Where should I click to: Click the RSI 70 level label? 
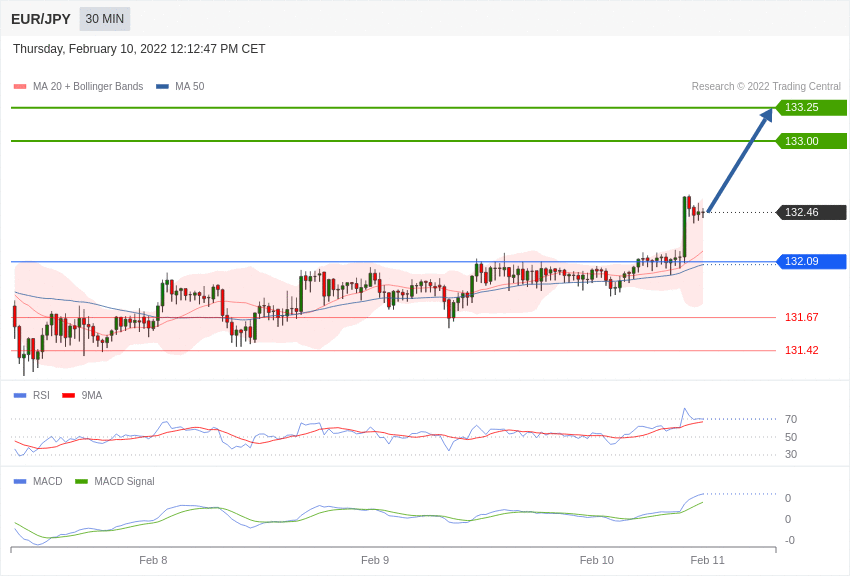[x=791, y=419]
